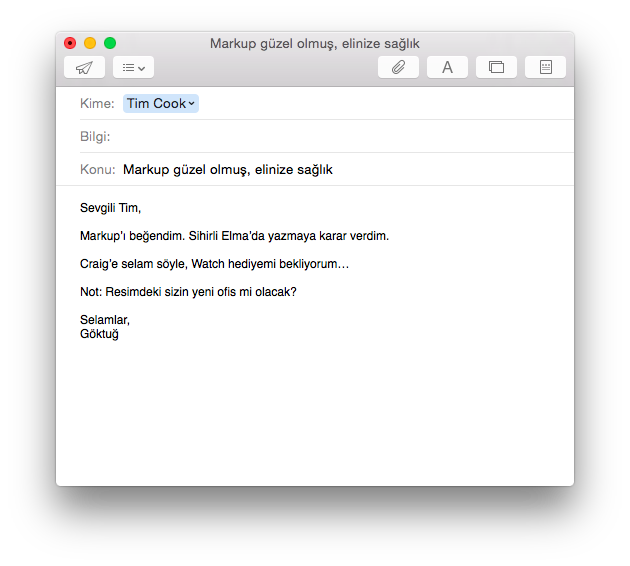Viewport: 630px width, 566px height.
Task: Zoom the window with the green button
Action: tap(110, 43)
